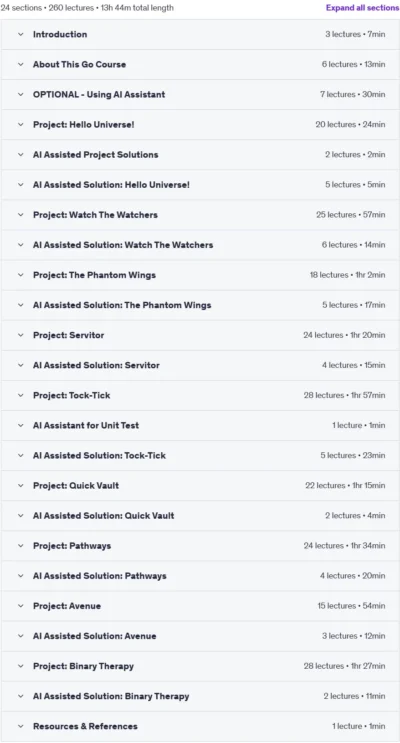Expand the AI Assistant for Unit Test chevron
The image size is (400, 743).
[20, 426]
